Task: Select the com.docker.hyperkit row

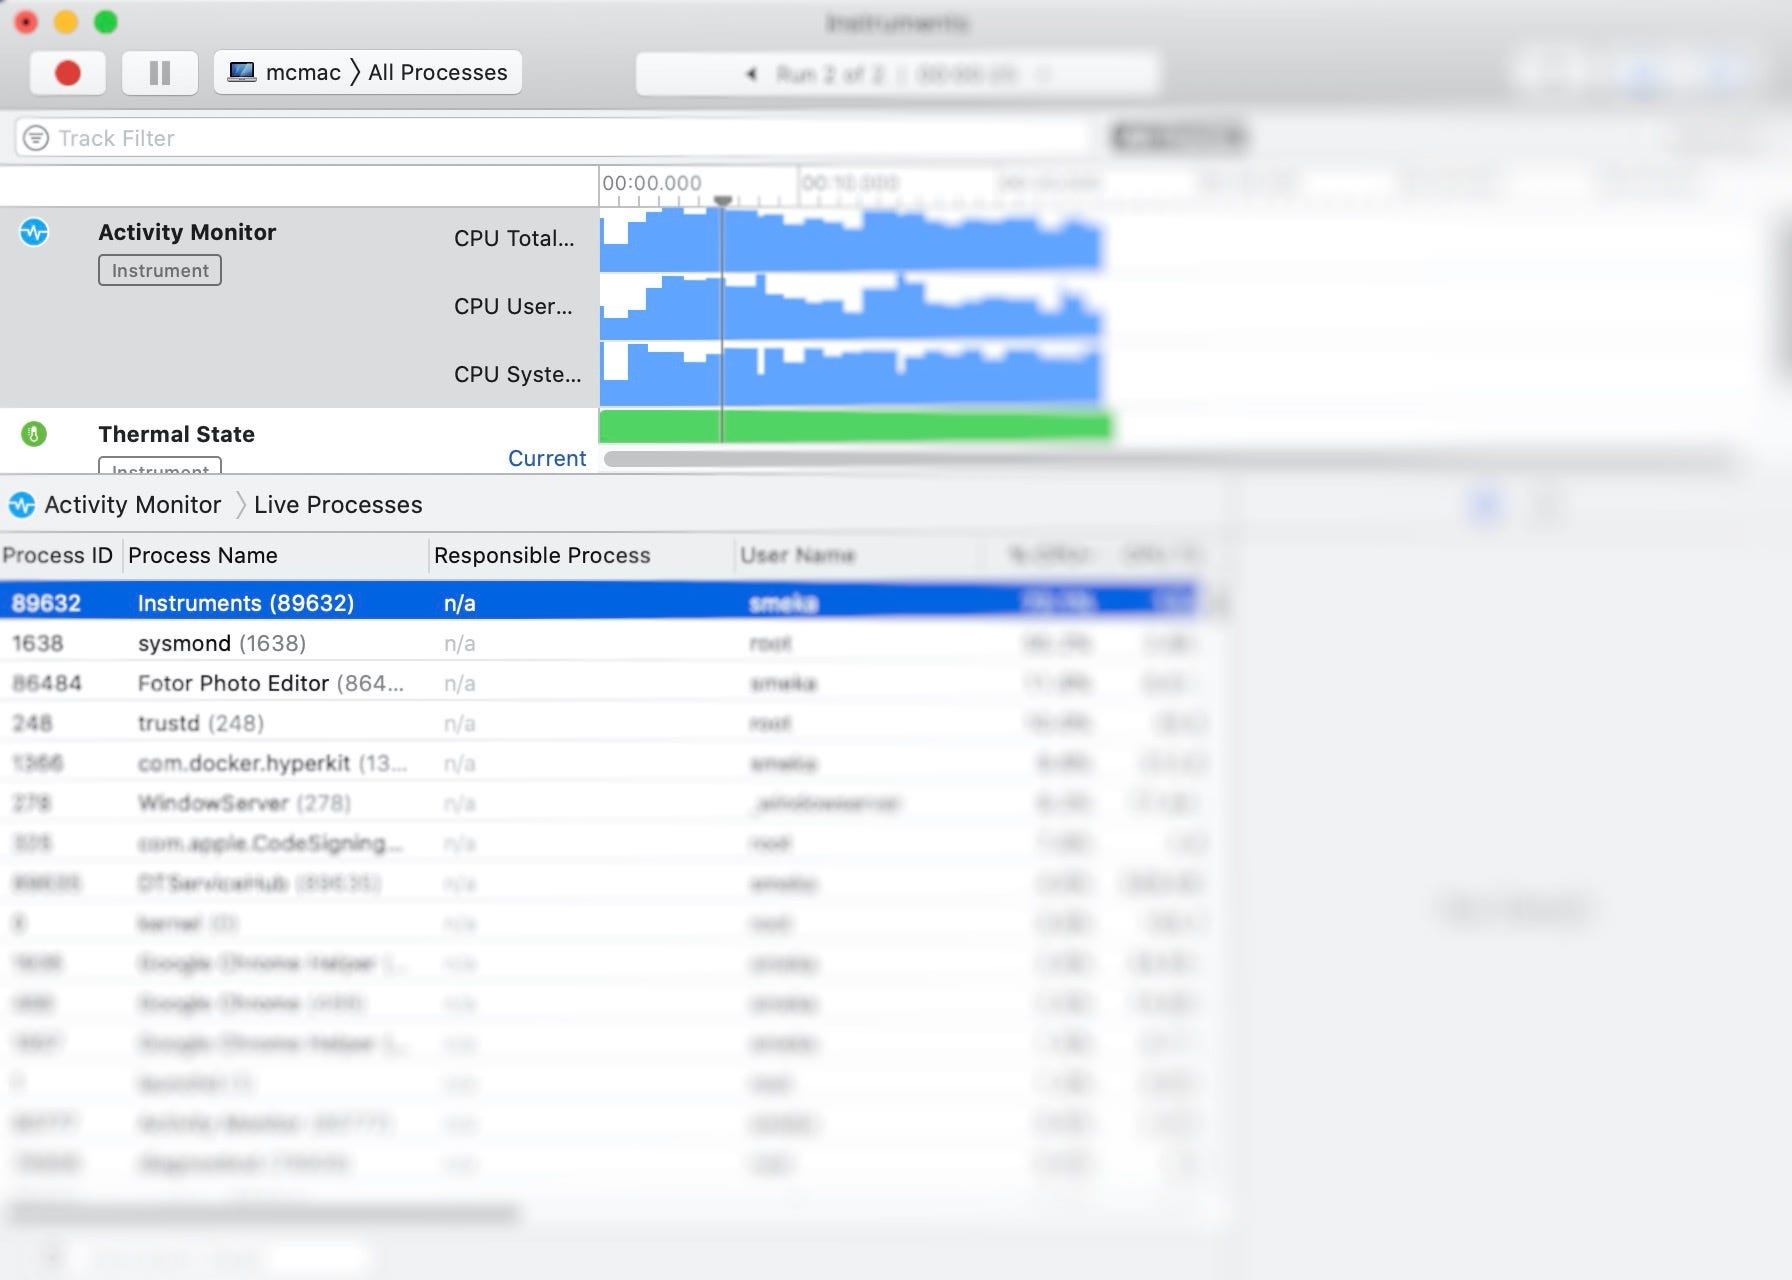Action: coord(600,763)
